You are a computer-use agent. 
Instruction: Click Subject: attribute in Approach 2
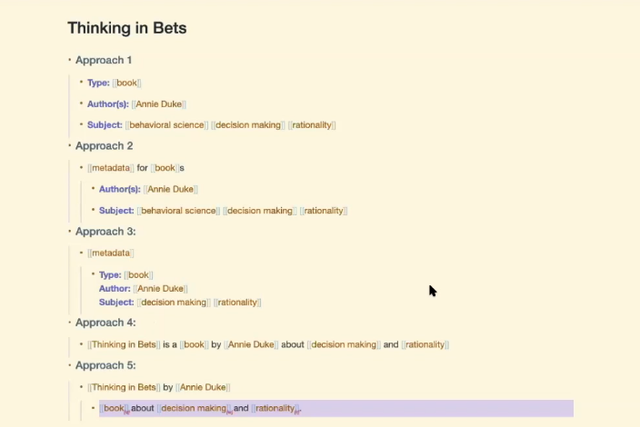[116, 211]
